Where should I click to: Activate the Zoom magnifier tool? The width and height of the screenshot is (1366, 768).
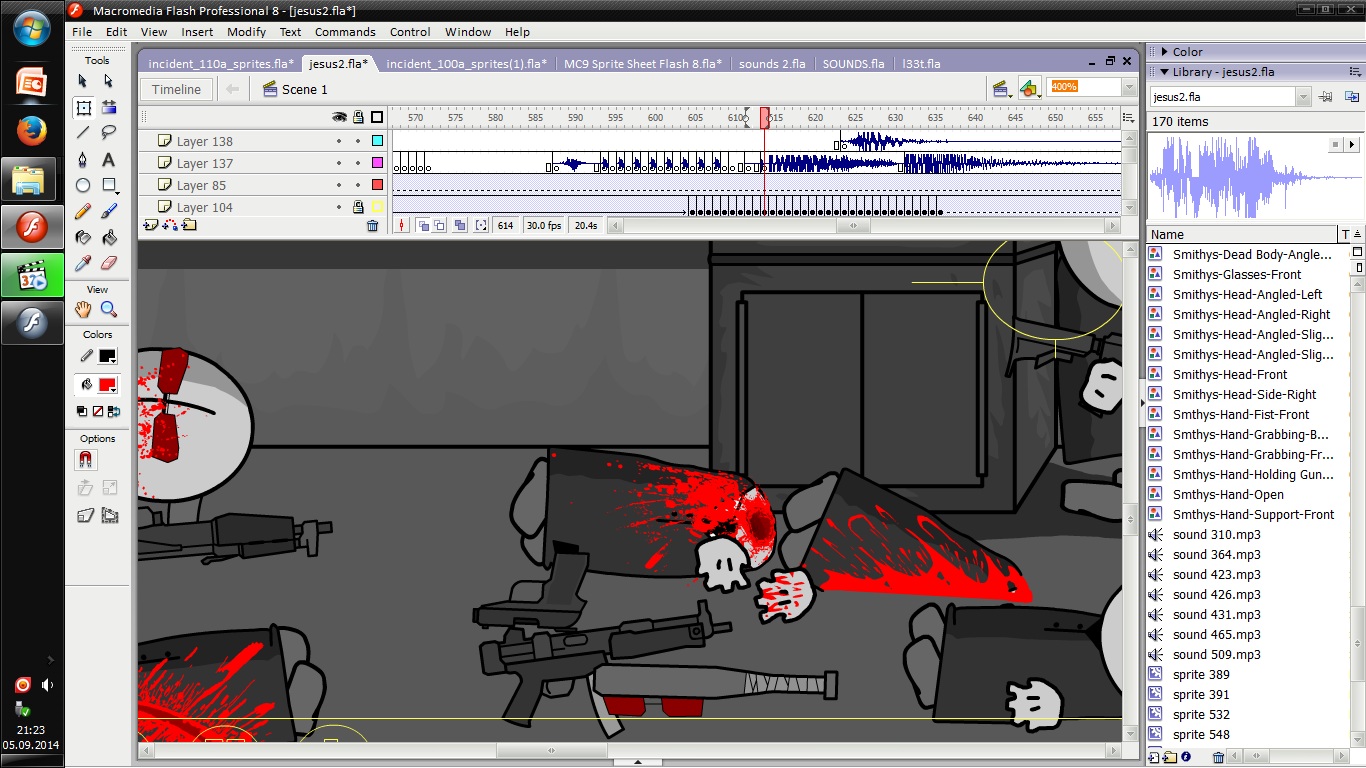tap(109, 309)
